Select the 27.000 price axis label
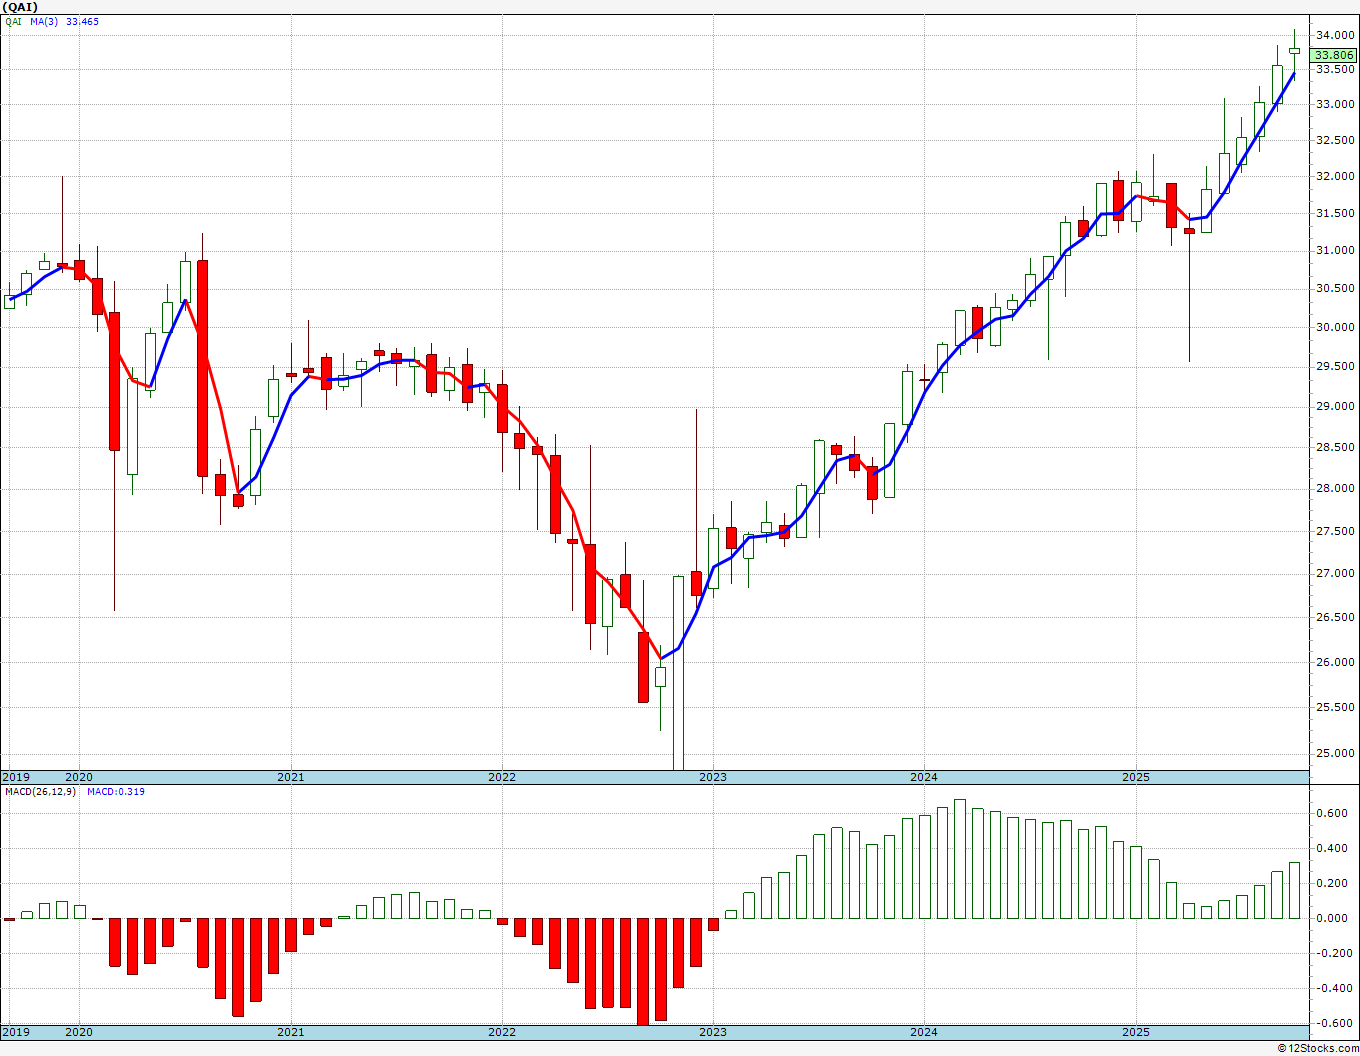The width and height of the screenshot is (1360, 1056). click(x=1336, y=573)
